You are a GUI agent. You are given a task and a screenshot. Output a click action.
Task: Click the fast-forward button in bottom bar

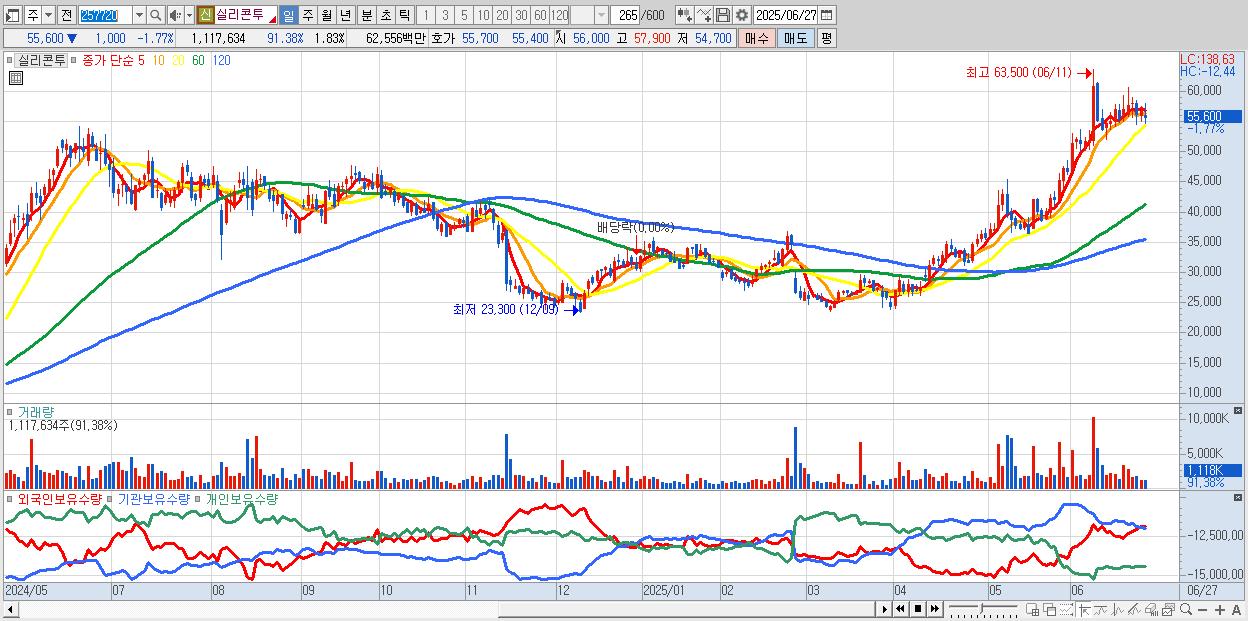[934, 609]
